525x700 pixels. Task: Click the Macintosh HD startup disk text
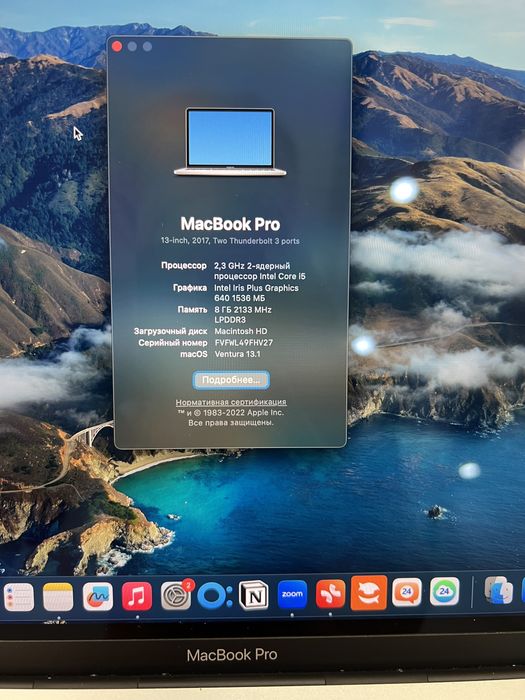coord(241,331)
